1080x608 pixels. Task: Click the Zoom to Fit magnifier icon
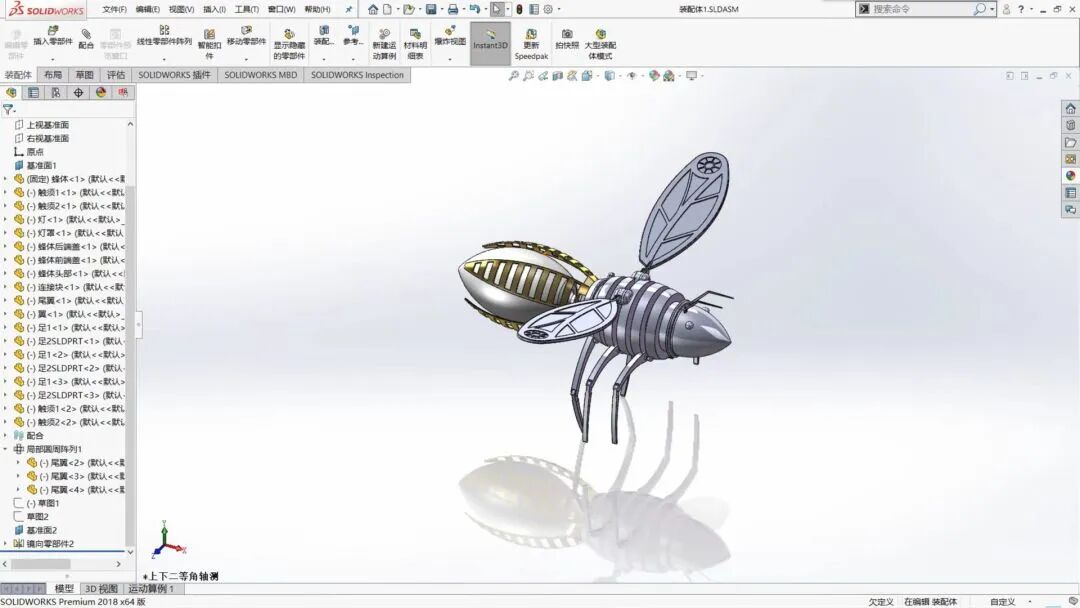click(513, 76)
